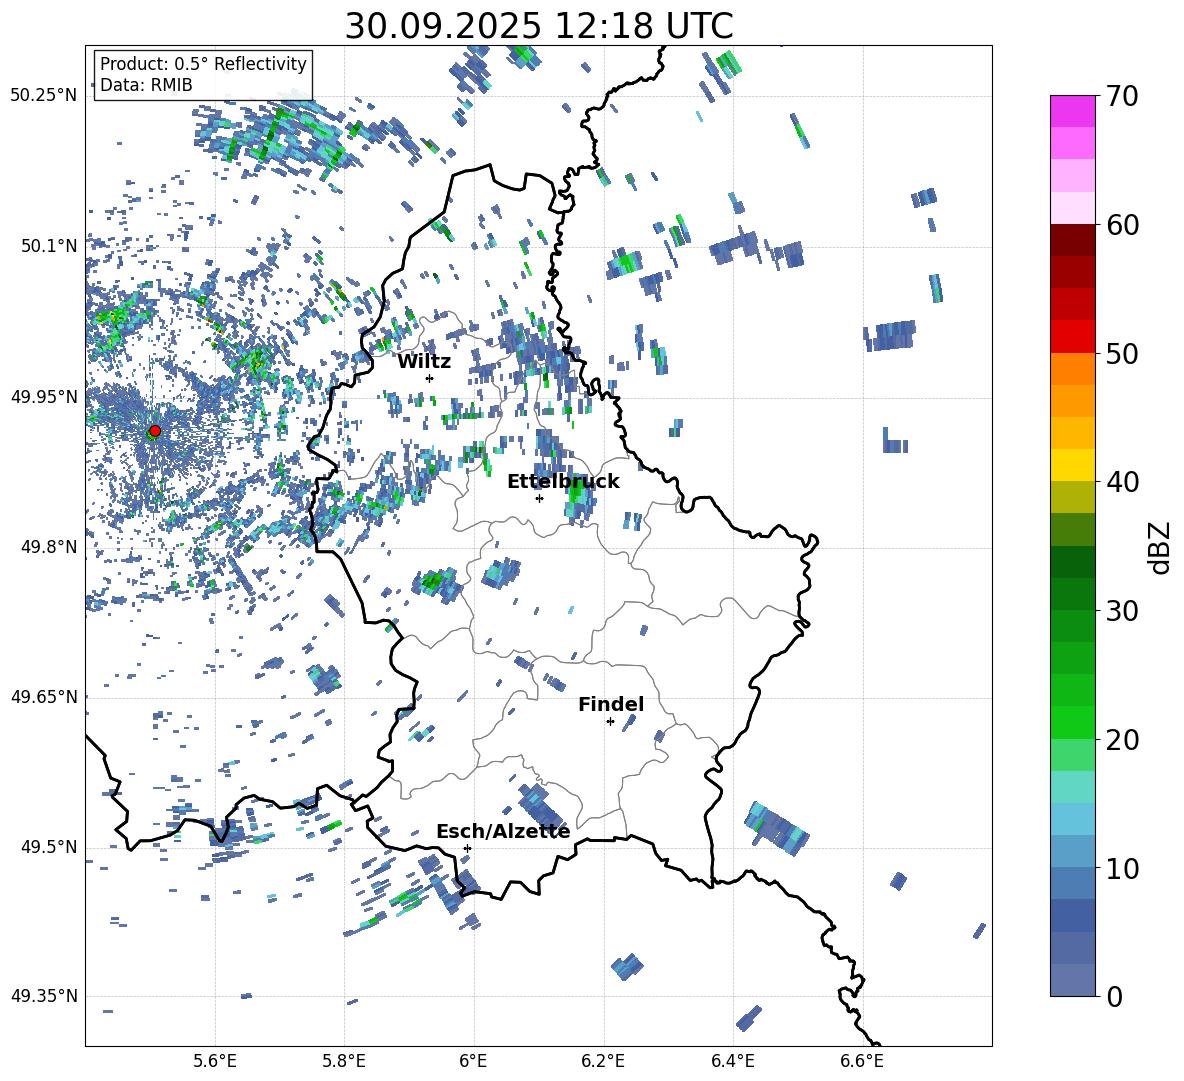Click the red radar location marker
1184x1081 pixels.
155,431
